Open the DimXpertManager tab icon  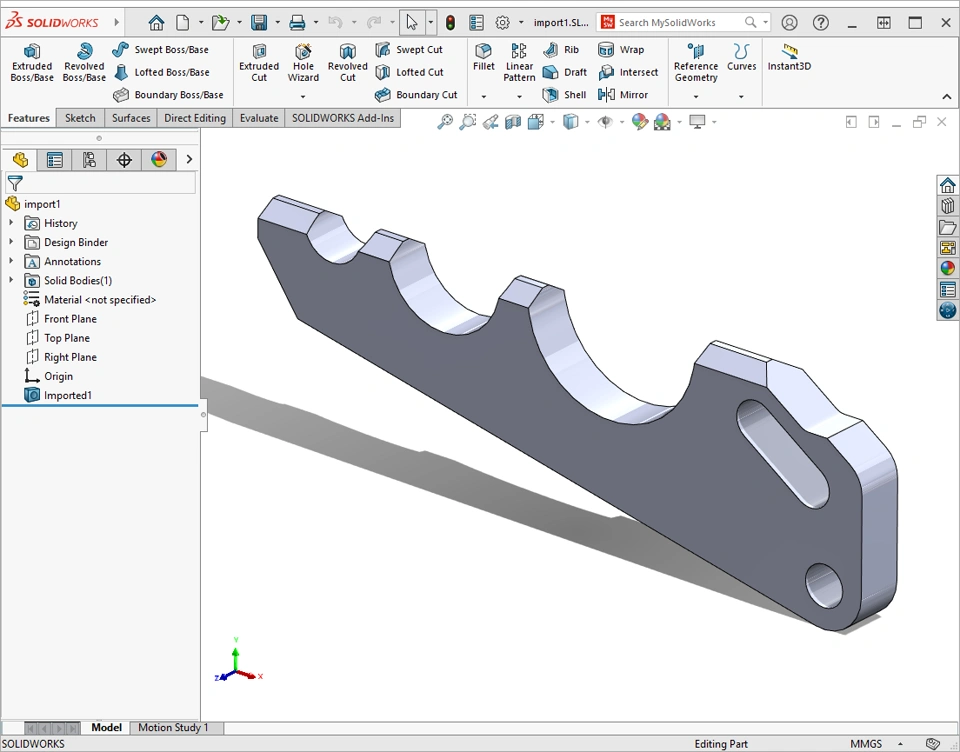point(124,160)
